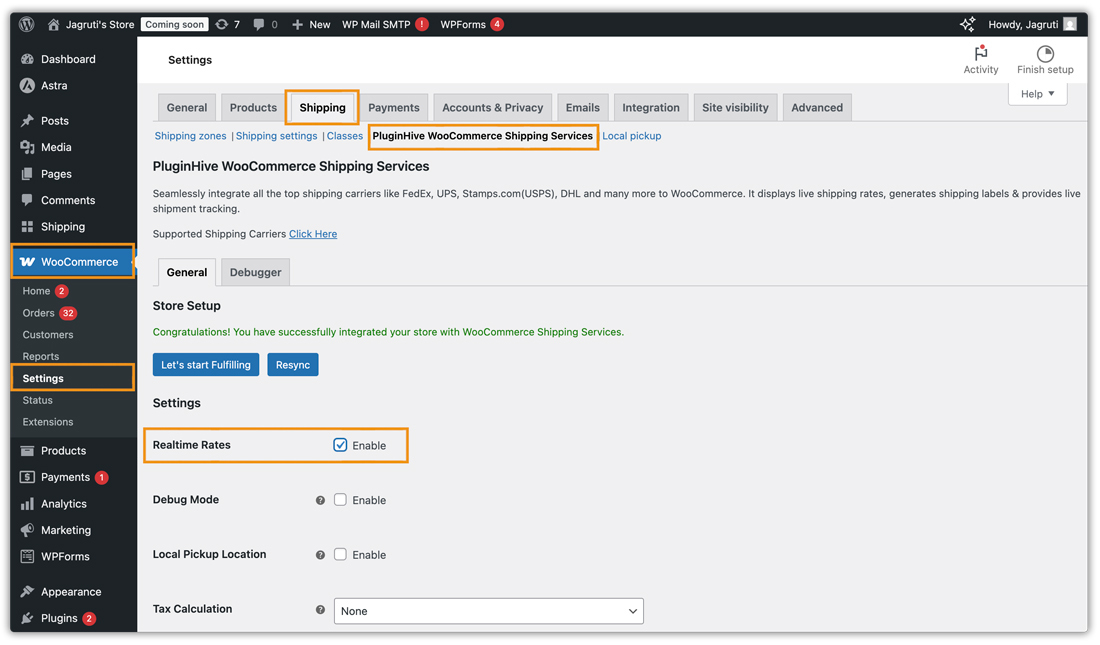This screenshot has height=645, width=1100.
Task: Click the Appearance brush icon in sidebar
Action: tap(27, 592)
